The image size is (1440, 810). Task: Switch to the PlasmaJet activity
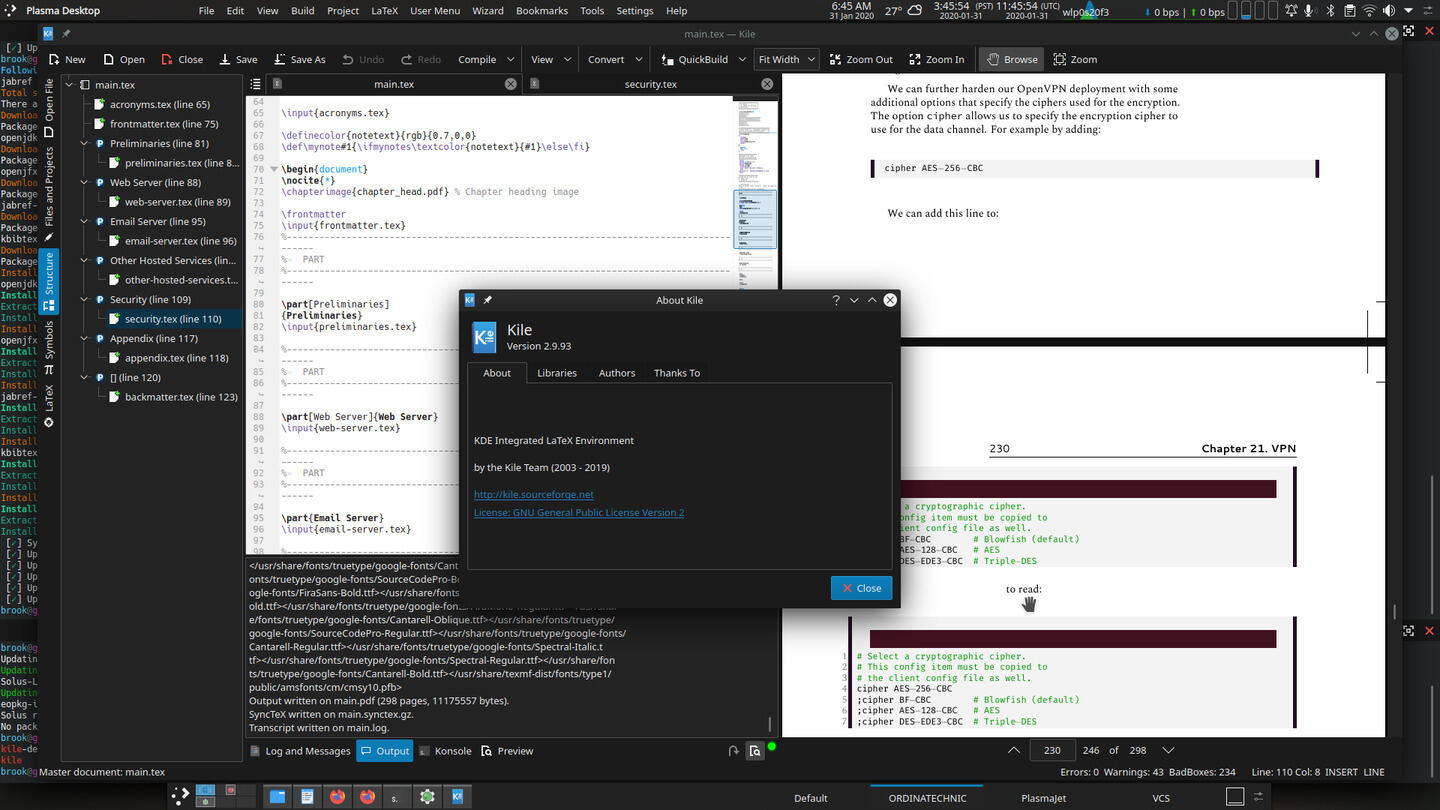(x=1043, y=798)
